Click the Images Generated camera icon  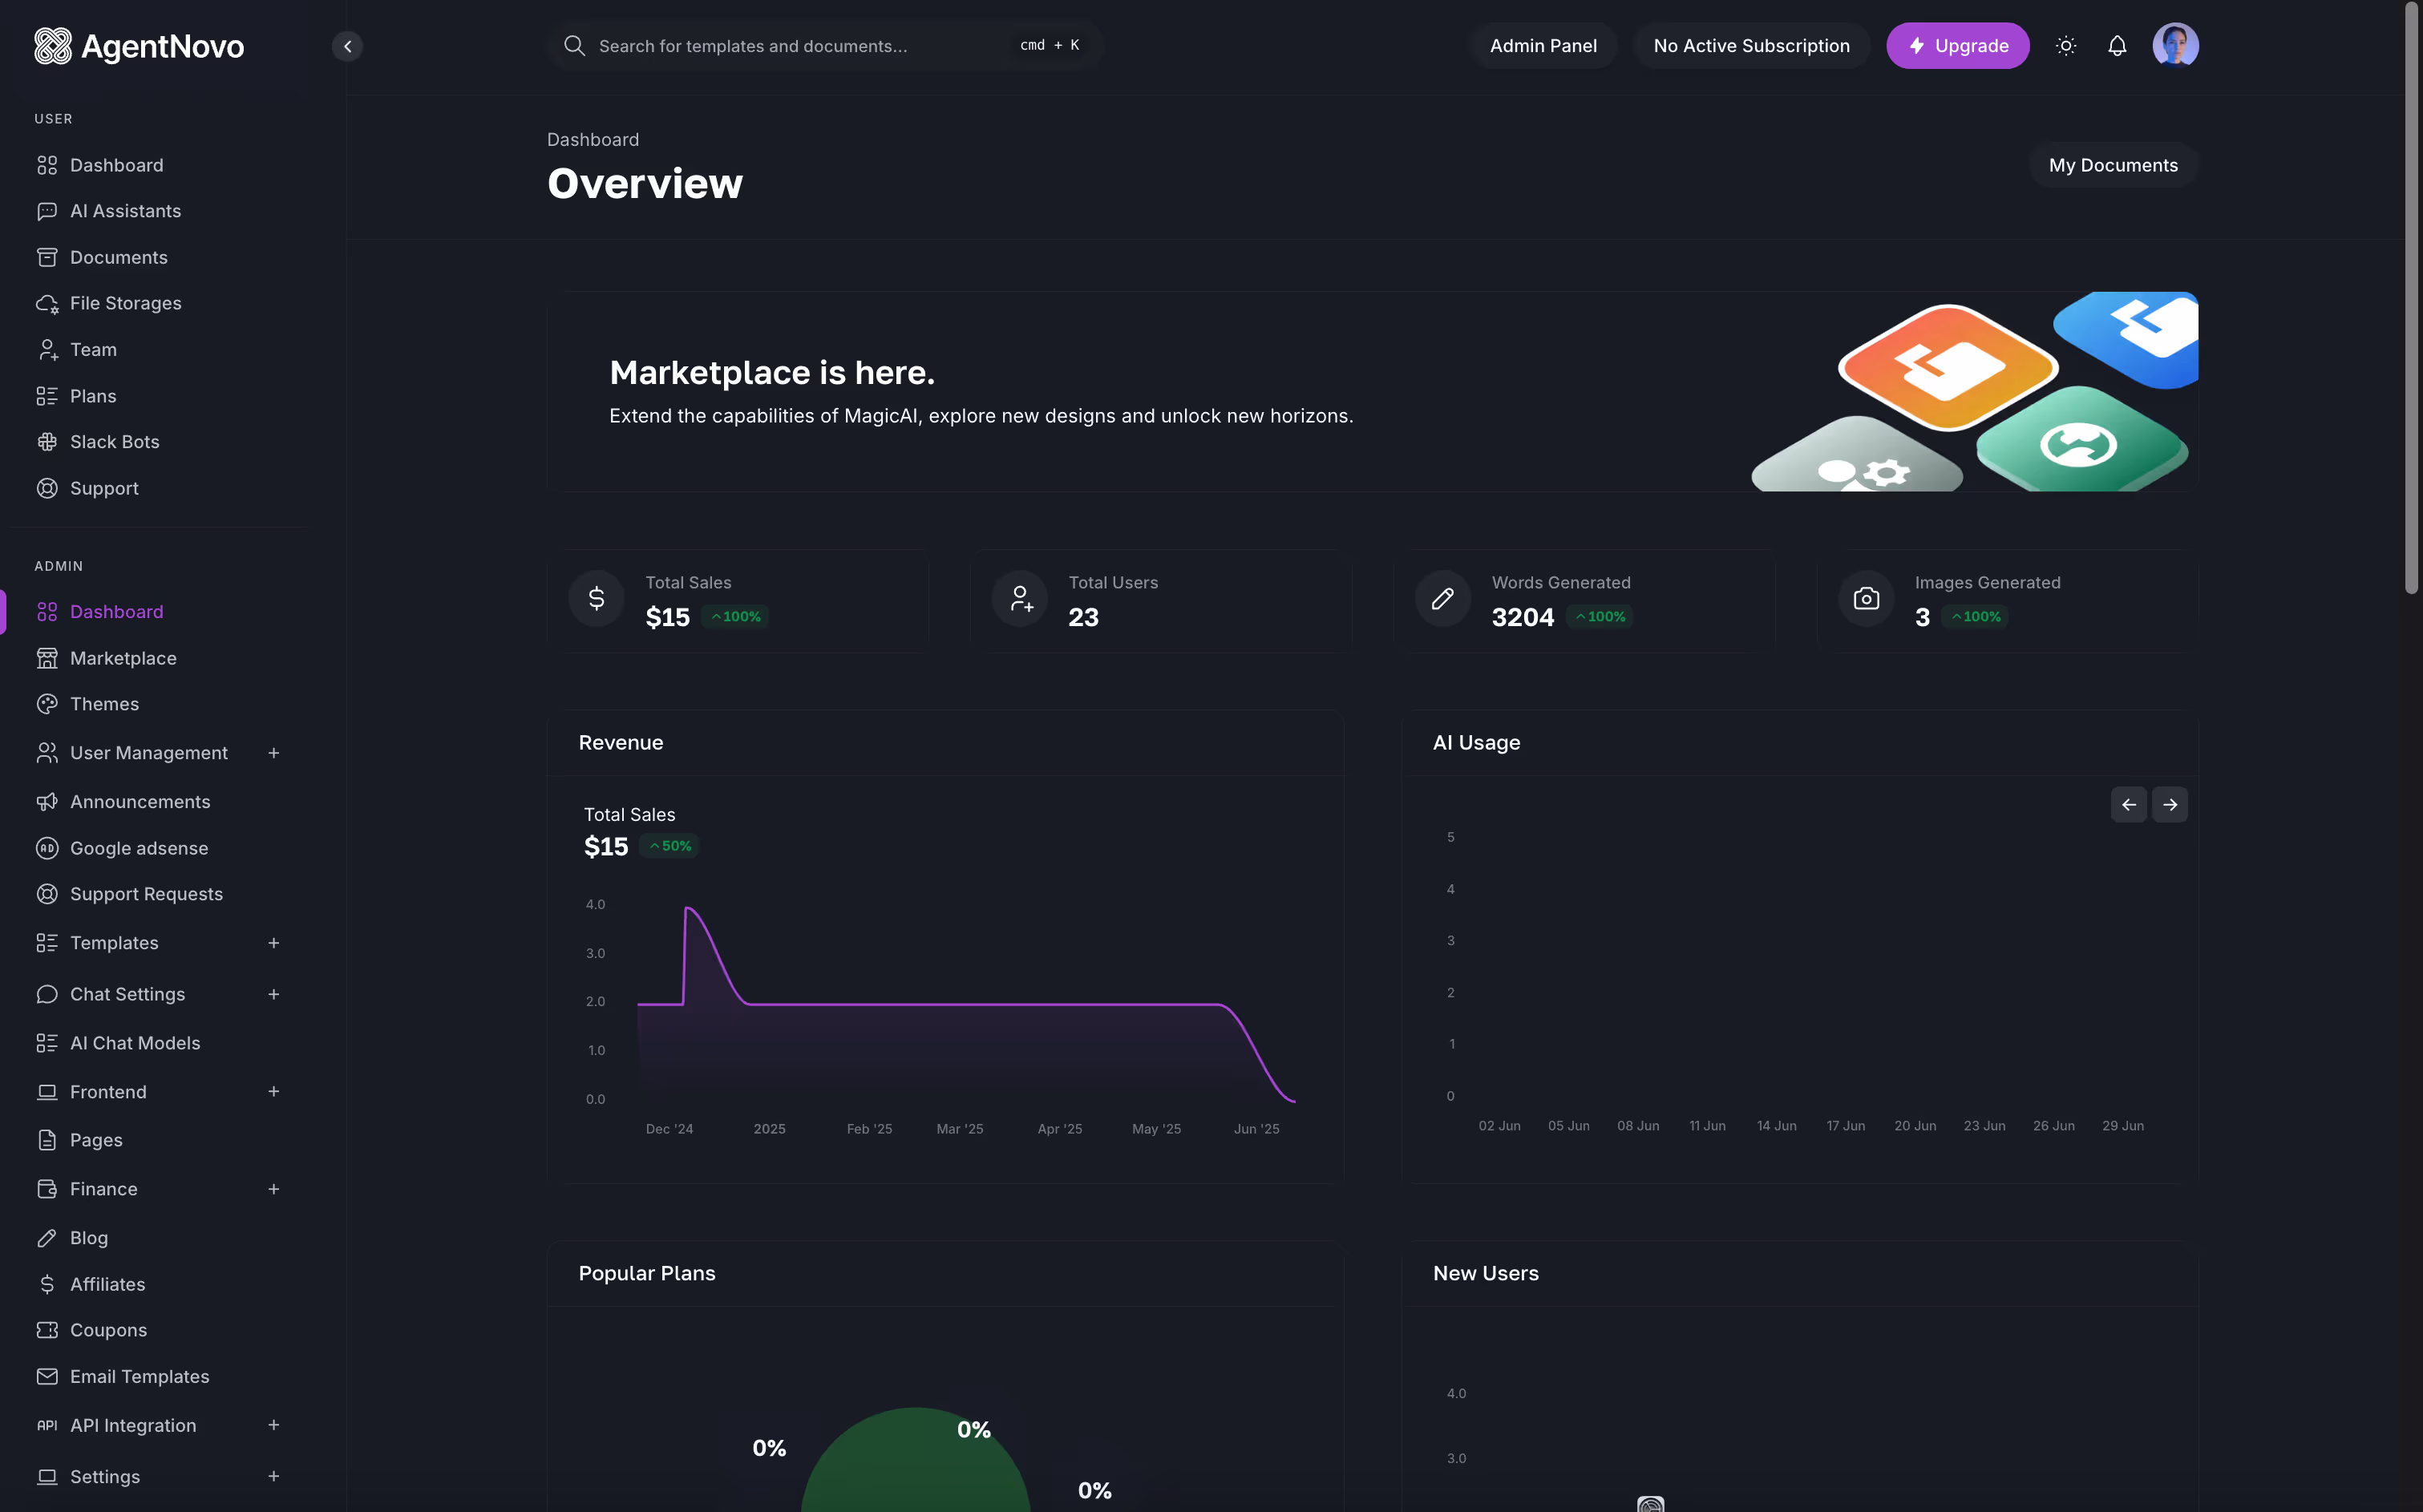coord(1866,599)
